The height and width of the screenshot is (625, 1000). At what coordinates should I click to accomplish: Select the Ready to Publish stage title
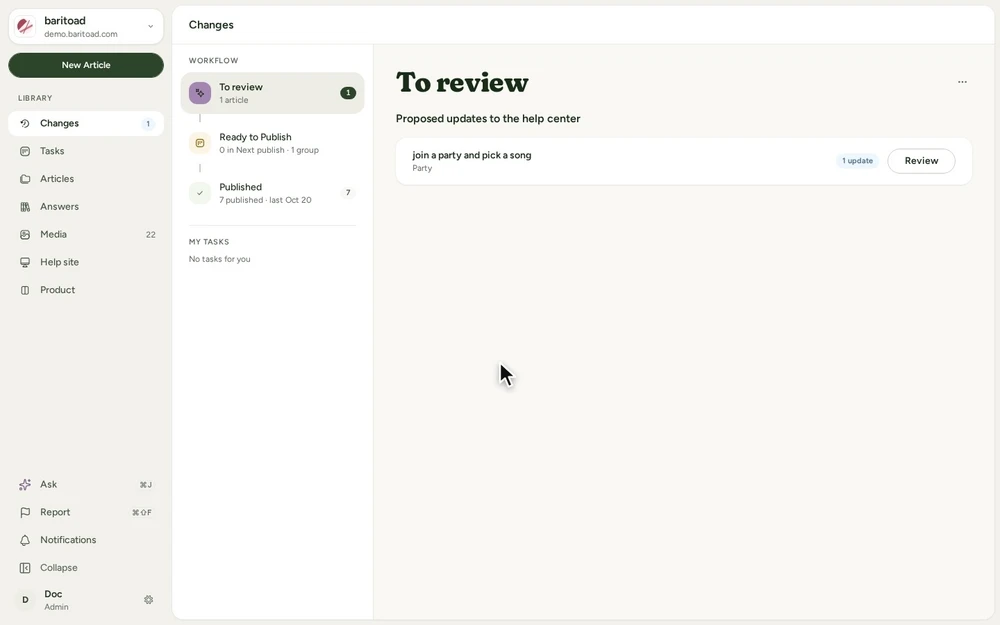(255, 136)
